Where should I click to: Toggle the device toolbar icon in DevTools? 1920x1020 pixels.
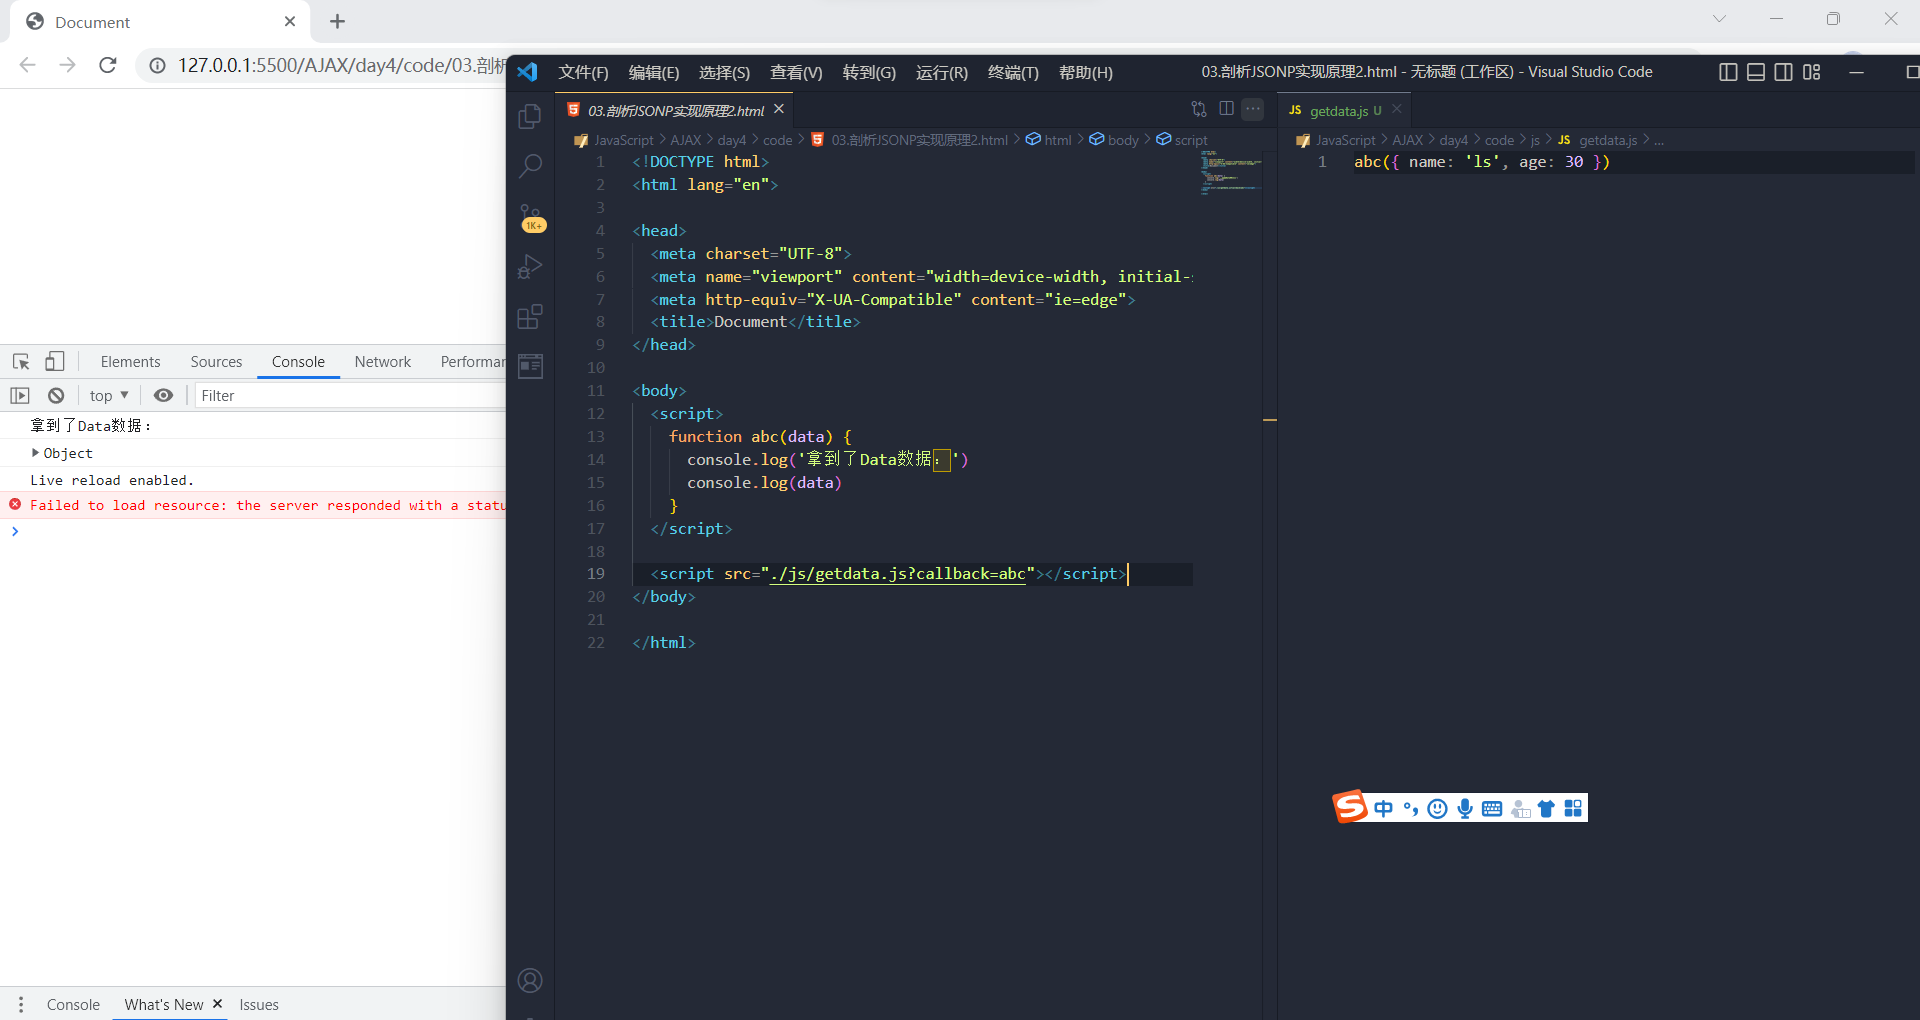coord(55,361)
